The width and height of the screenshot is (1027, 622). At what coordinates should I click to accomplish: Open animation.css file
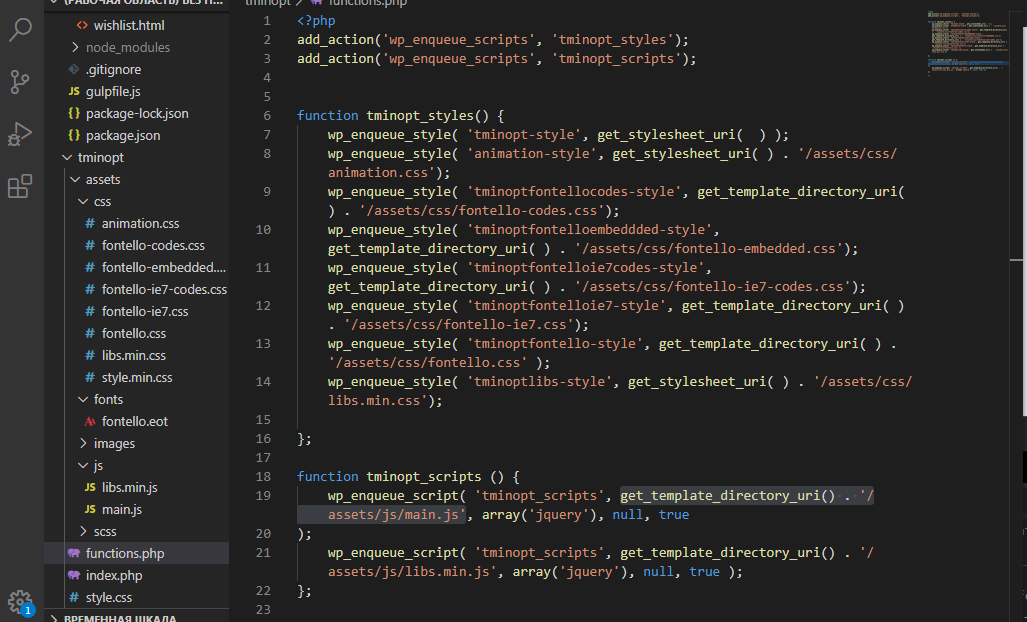[x=140, y=224]
